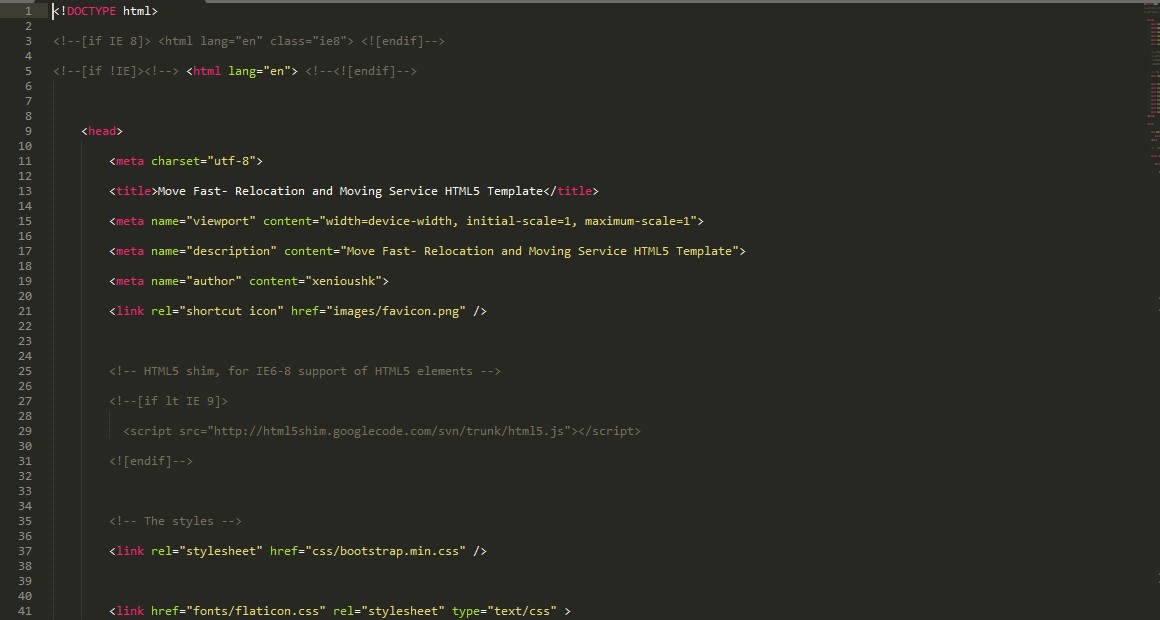1160x620 pixels.
Task: Click the html lang="en" tag on line 5
Action: [242, 71]
